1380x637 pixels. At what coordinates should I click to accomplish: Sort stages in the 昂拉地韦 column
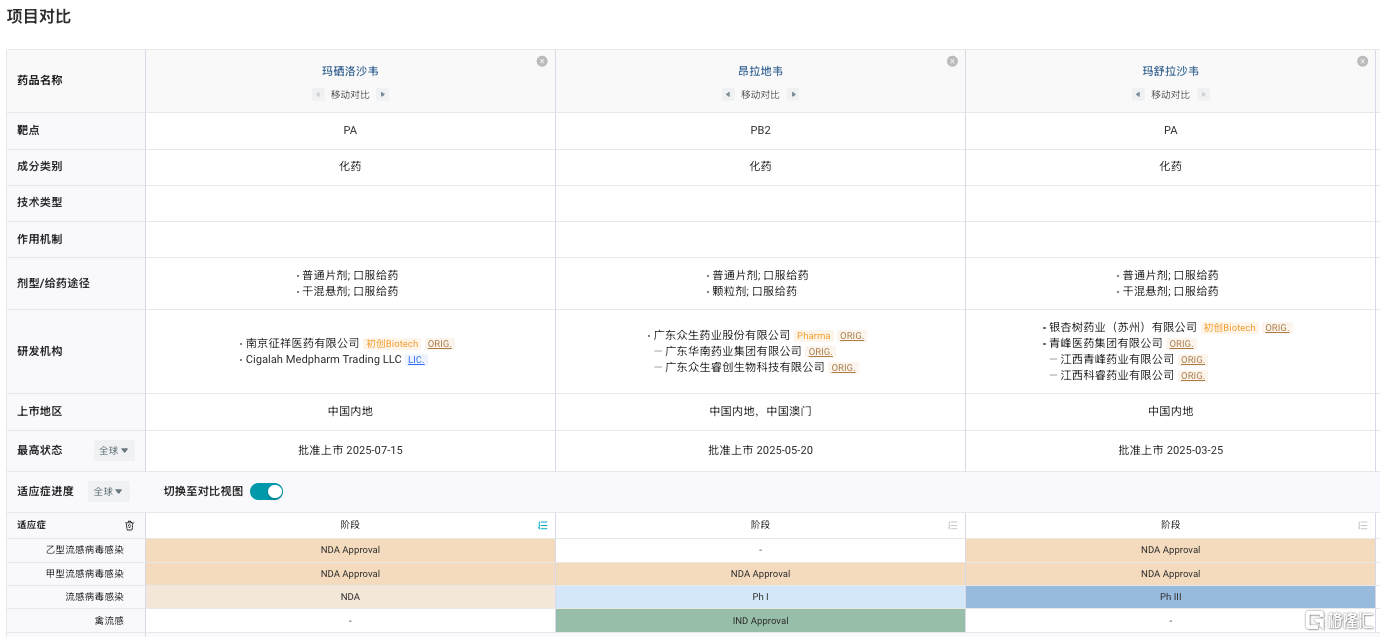click(952, 525)
